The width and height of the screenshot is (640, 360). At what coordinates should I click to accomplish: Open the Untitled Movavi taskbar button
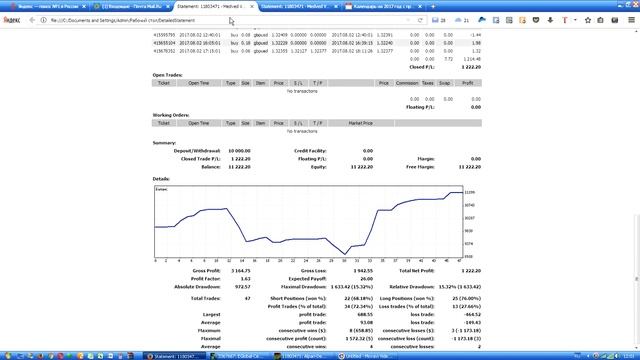(368, 356)
